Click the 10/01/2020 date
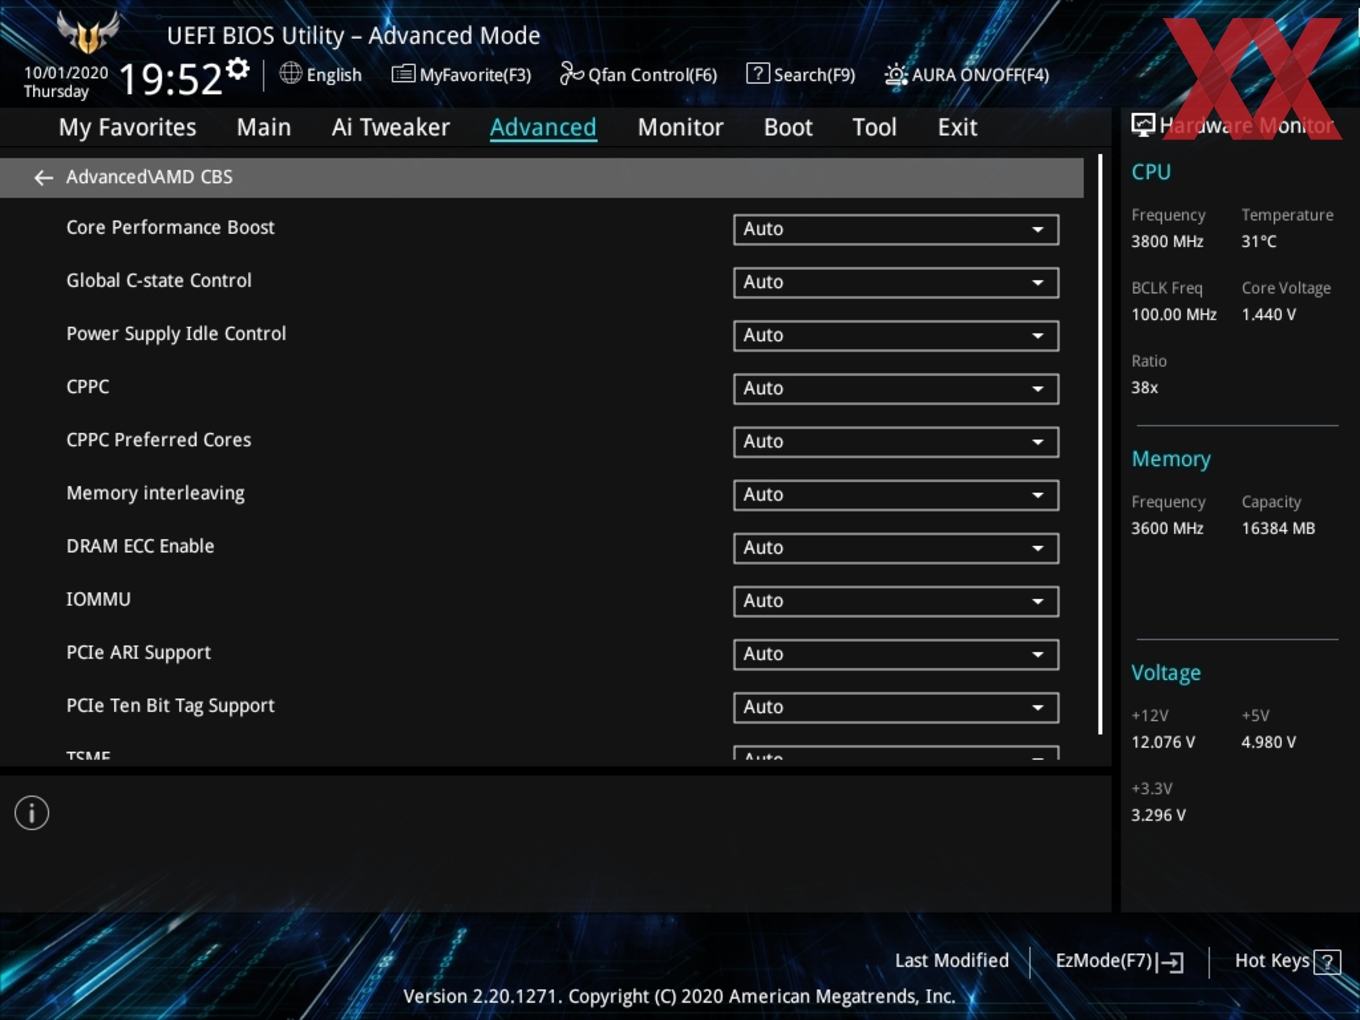This screenshot has height=1020, width=1360. tap(66, 73)
